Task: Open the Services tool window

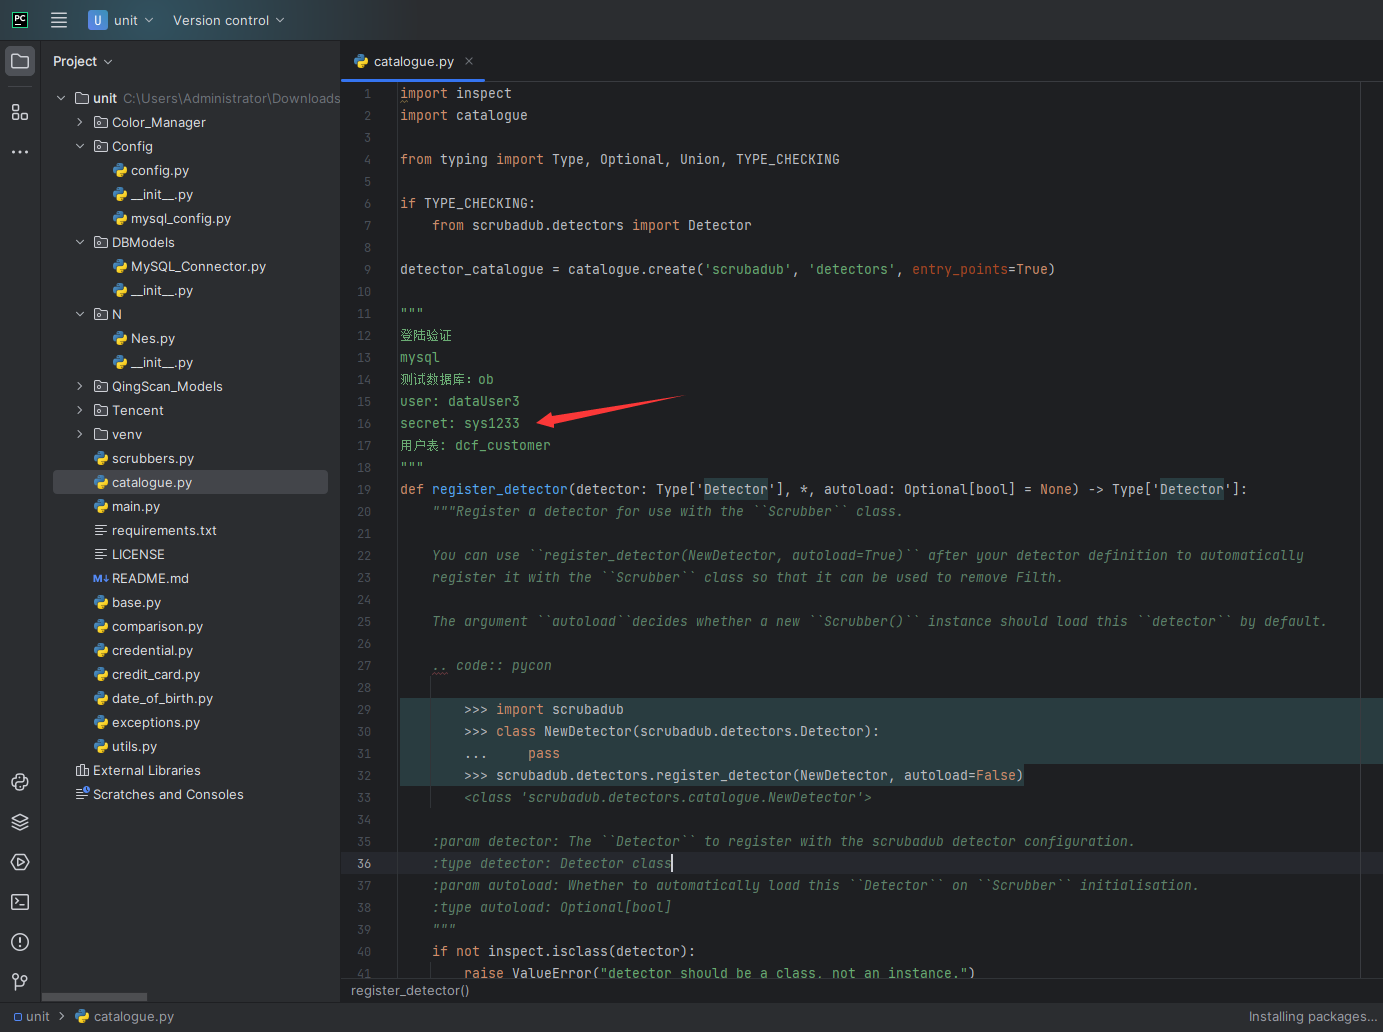Action: tap(20, 862)
